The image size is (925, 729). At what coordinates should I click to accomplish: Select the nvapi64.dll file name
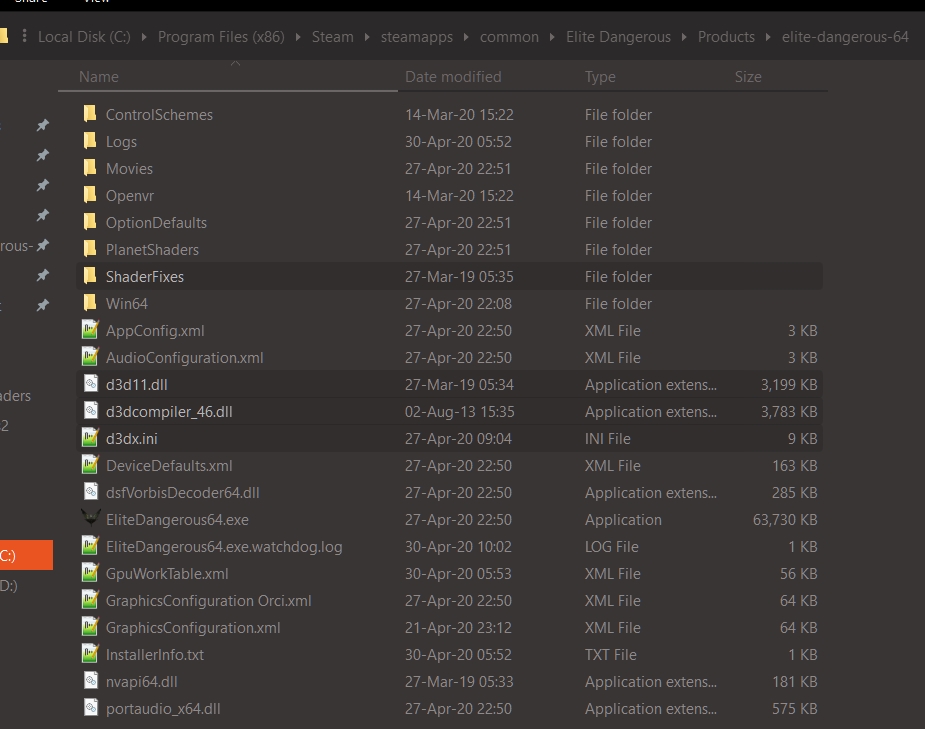tap(142, 682)
